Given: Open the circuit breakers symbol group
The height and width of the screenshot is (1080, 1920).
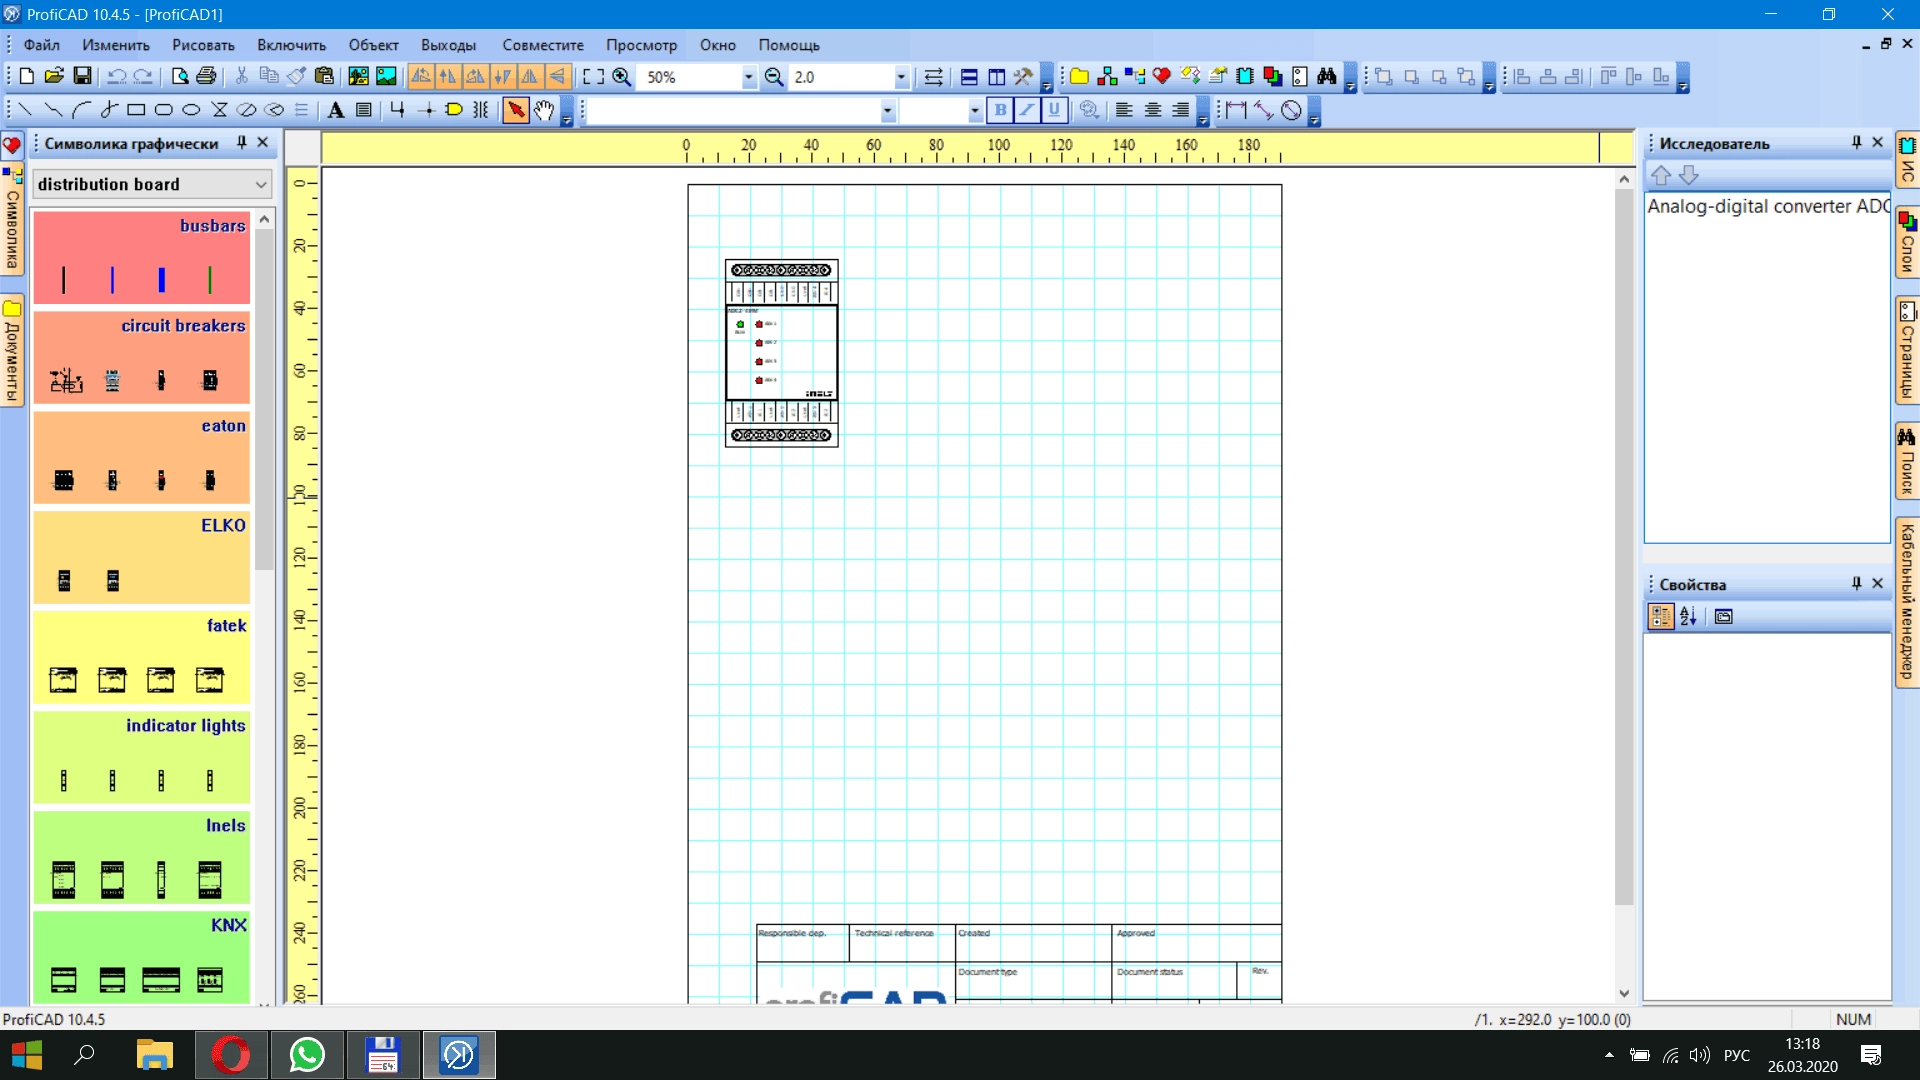Looking at the screenshot, I should click(141, 357).
